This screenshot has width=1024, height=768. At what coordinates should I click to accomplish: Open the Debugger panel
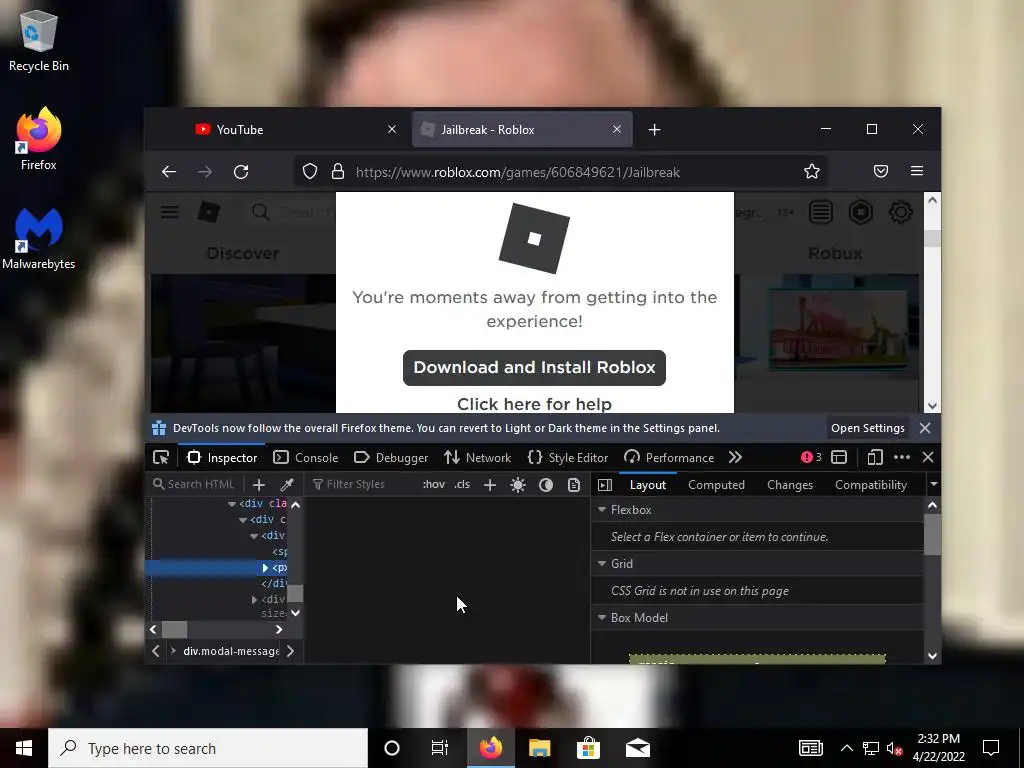pos(391,457)
